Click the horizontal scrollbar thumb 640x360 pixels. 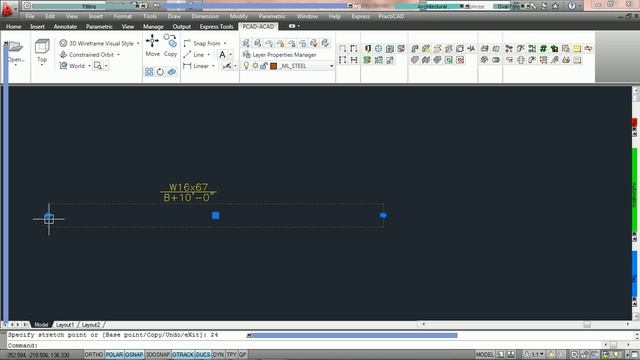coord(587,324)
